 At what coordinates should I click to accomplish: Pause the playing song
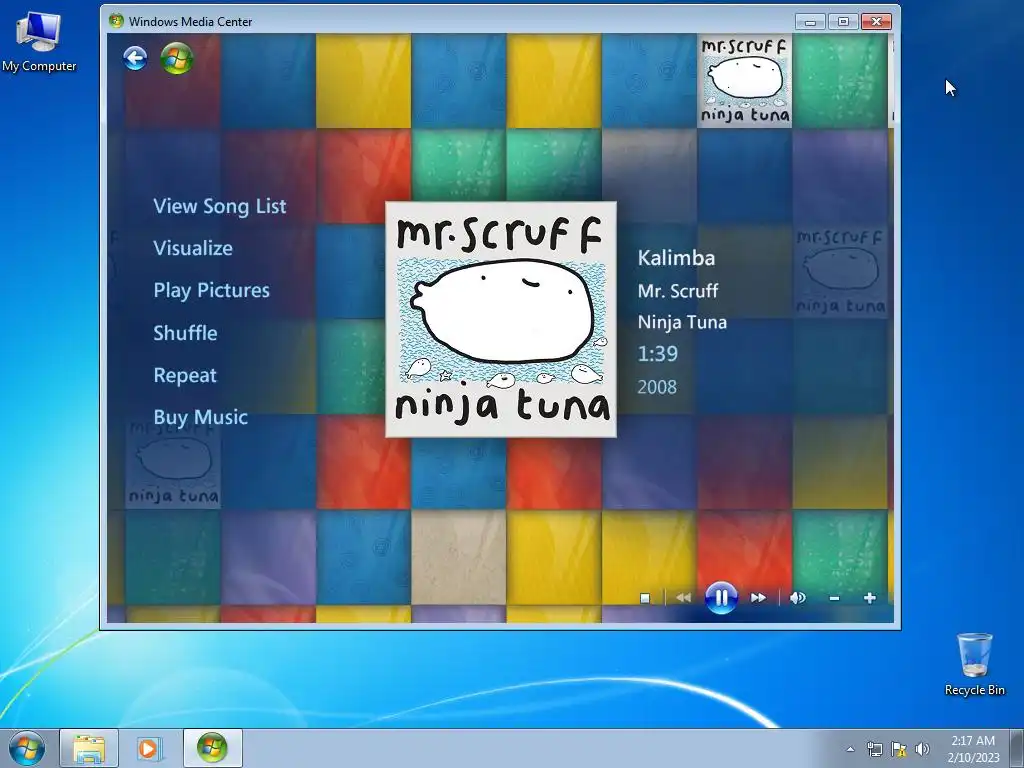(x=721, y=598)
